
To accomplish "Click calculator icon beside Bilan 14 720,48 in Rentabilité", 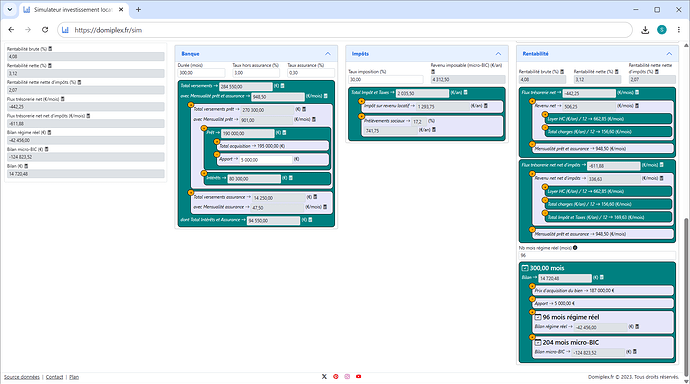I will click(x=602, y=277).
